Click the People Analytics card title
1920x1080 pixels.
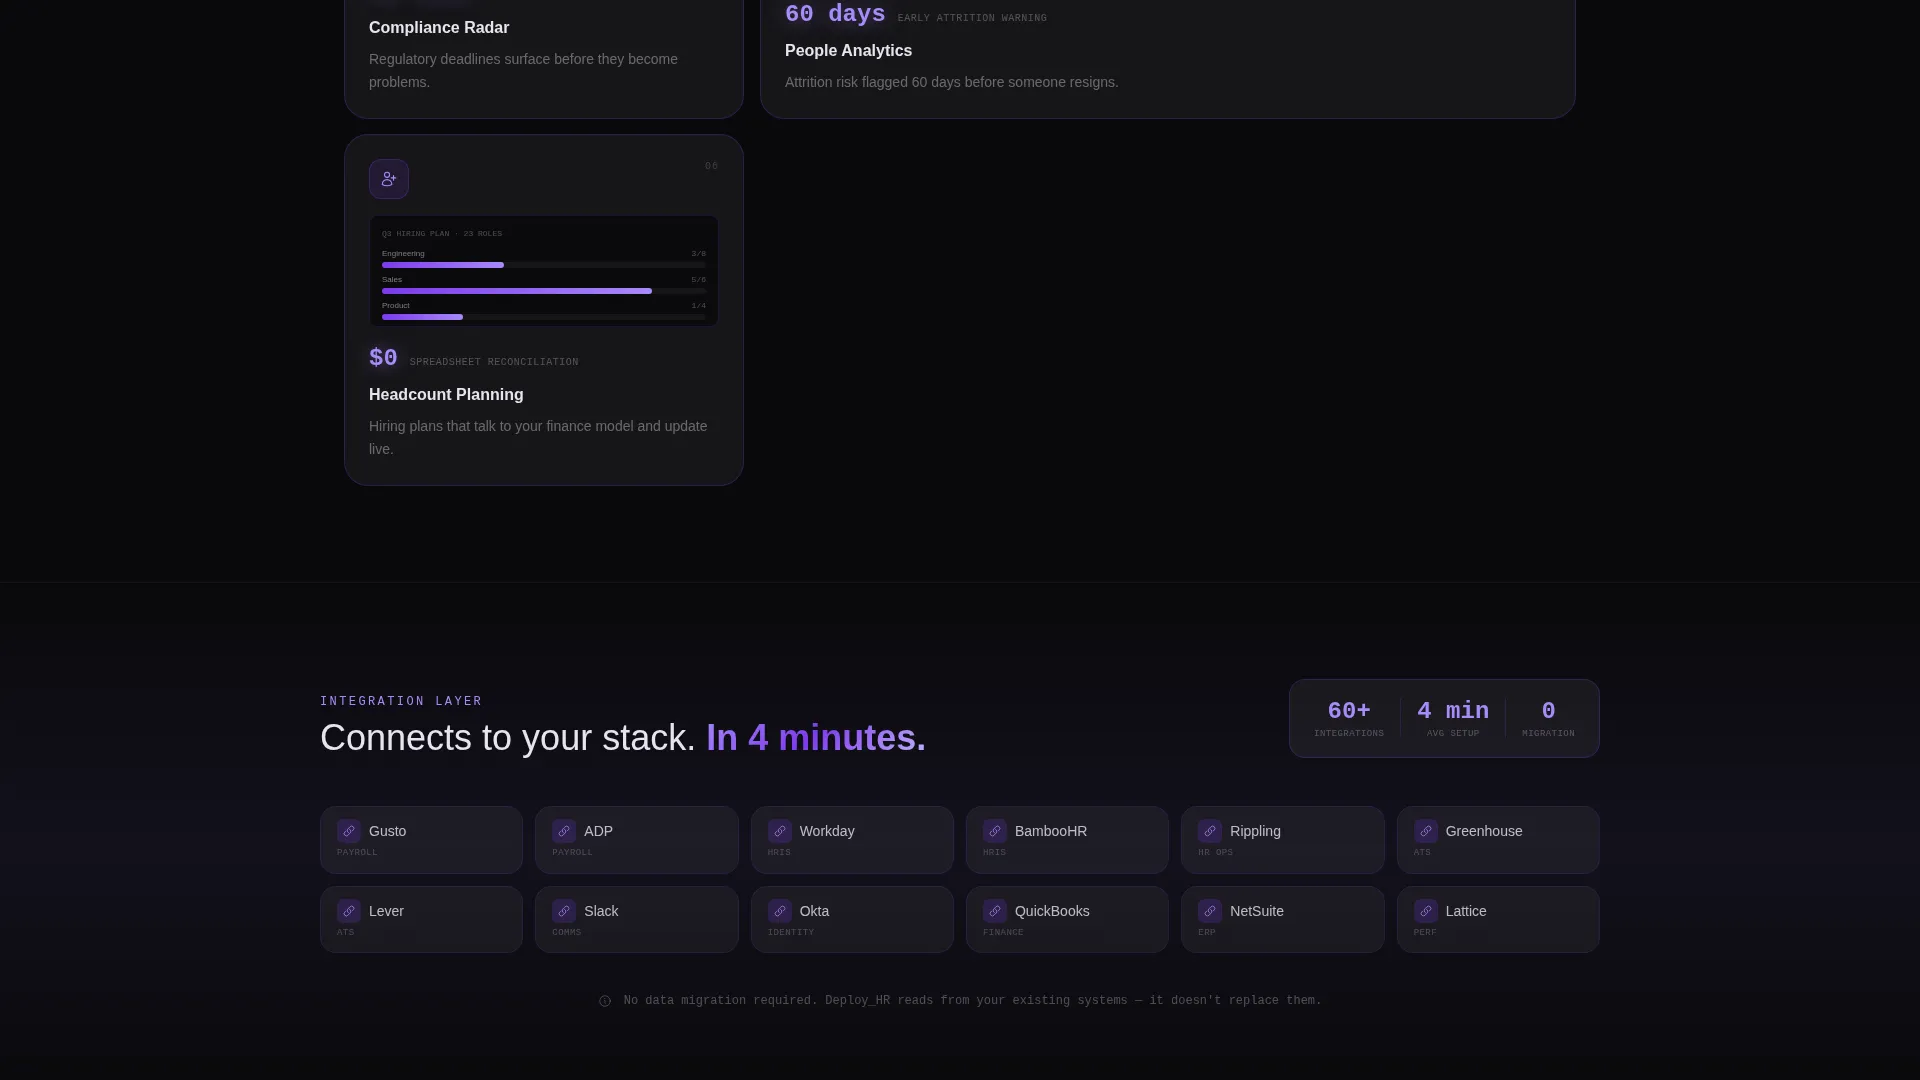(x=848, y=51)
